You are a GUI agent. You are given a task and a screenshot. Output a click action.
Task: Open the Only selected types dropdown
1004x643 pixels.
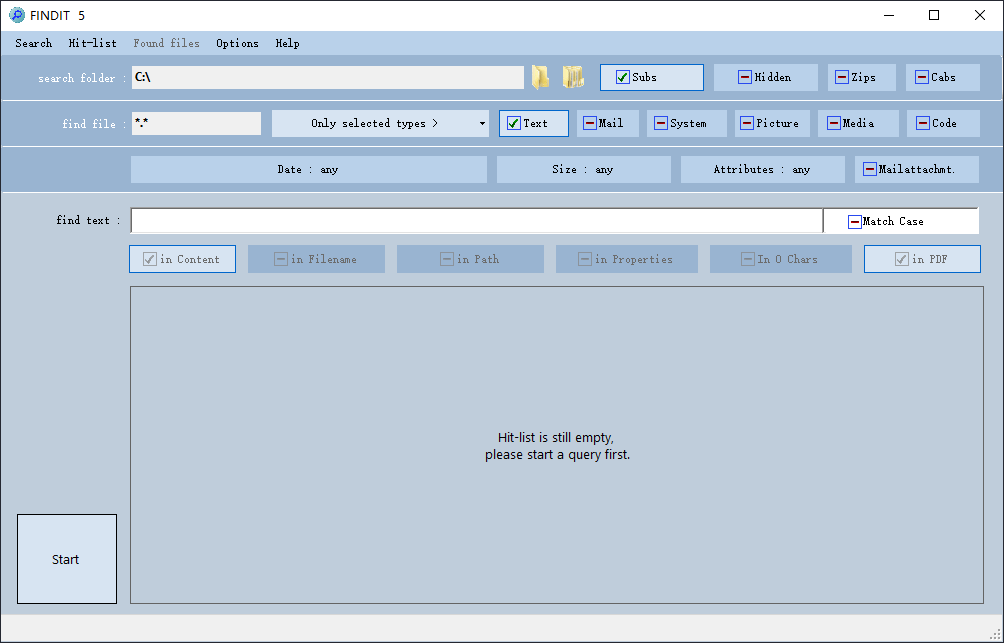pyautogui.click(x=380, y=124)
